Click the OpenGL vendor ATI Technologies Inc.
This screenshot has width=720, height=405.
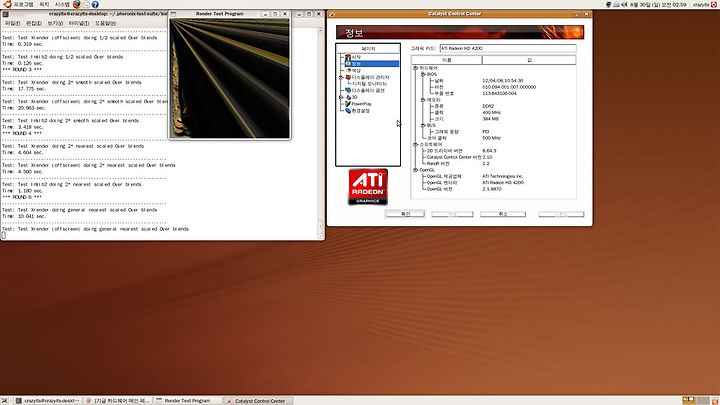click(502, 176)
